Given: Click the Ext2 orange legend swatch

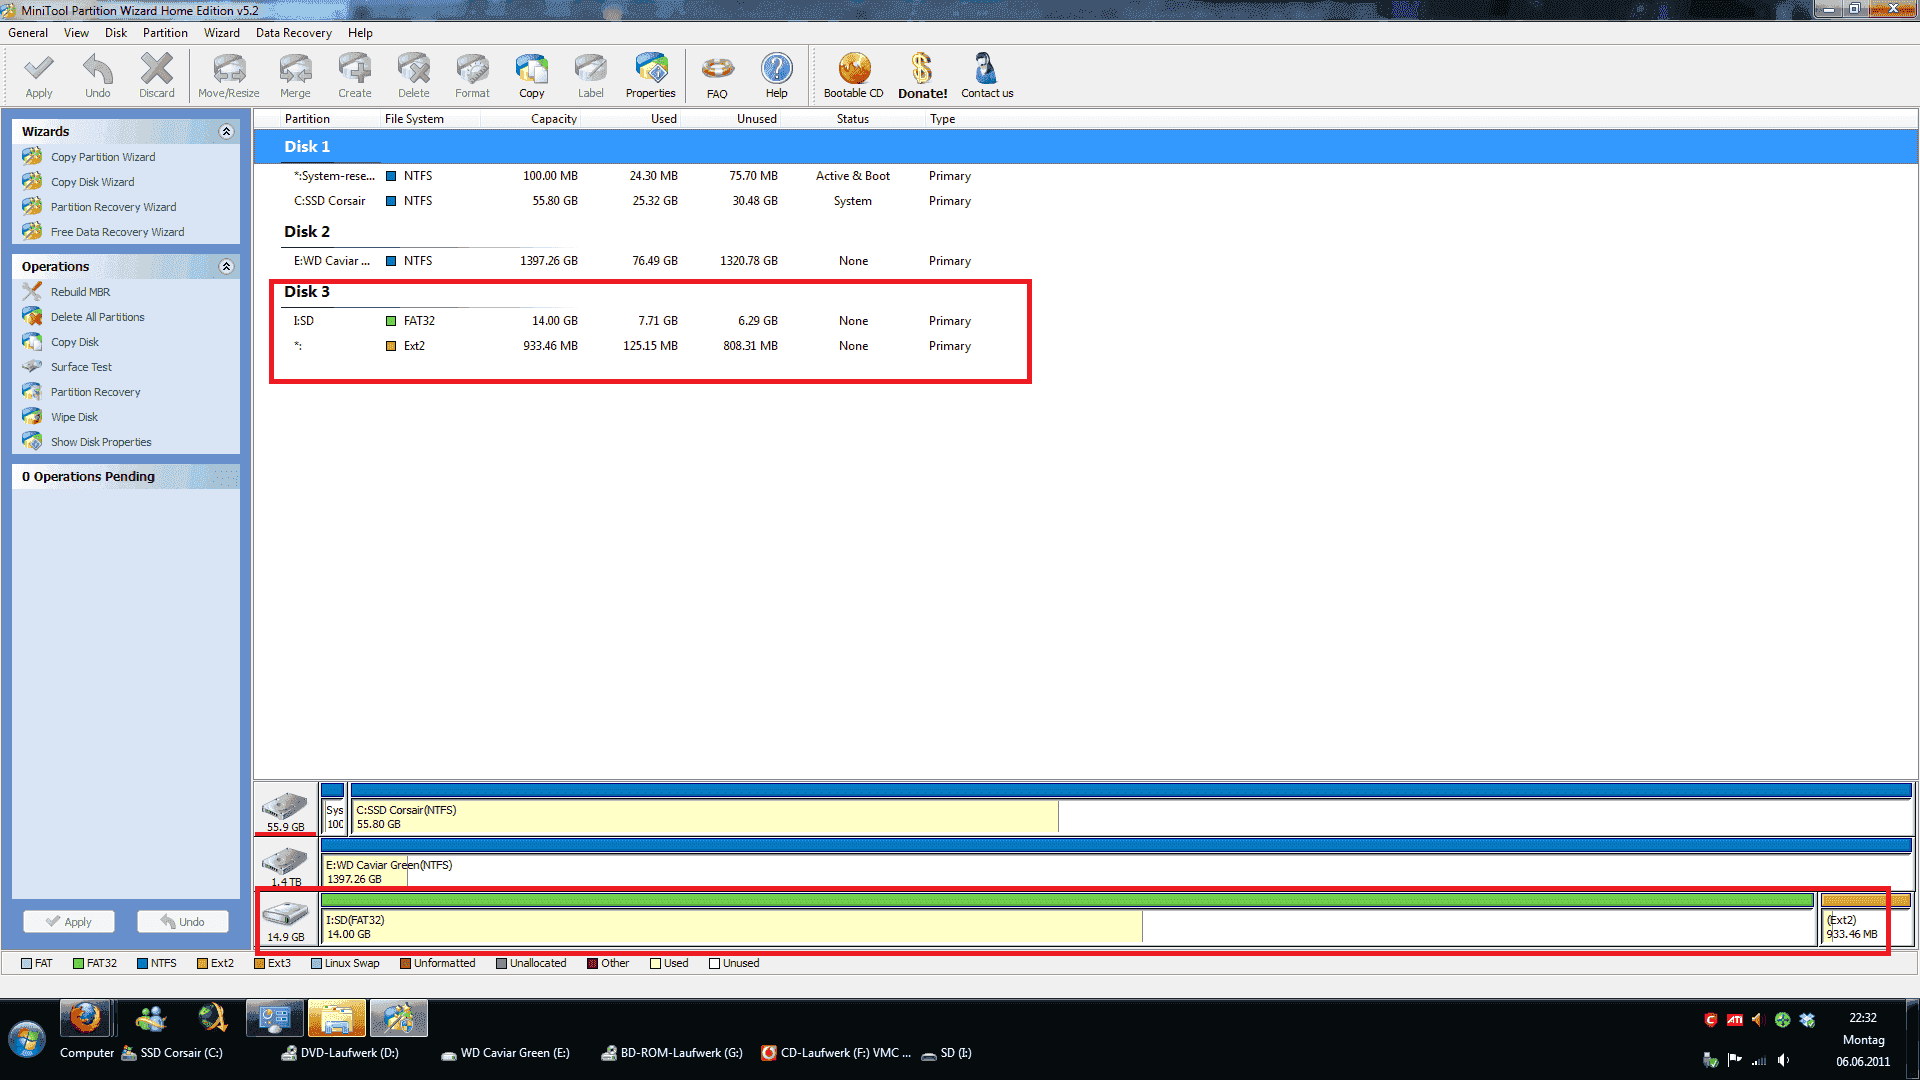Looking at the screenshot, I should click(202, 964).
